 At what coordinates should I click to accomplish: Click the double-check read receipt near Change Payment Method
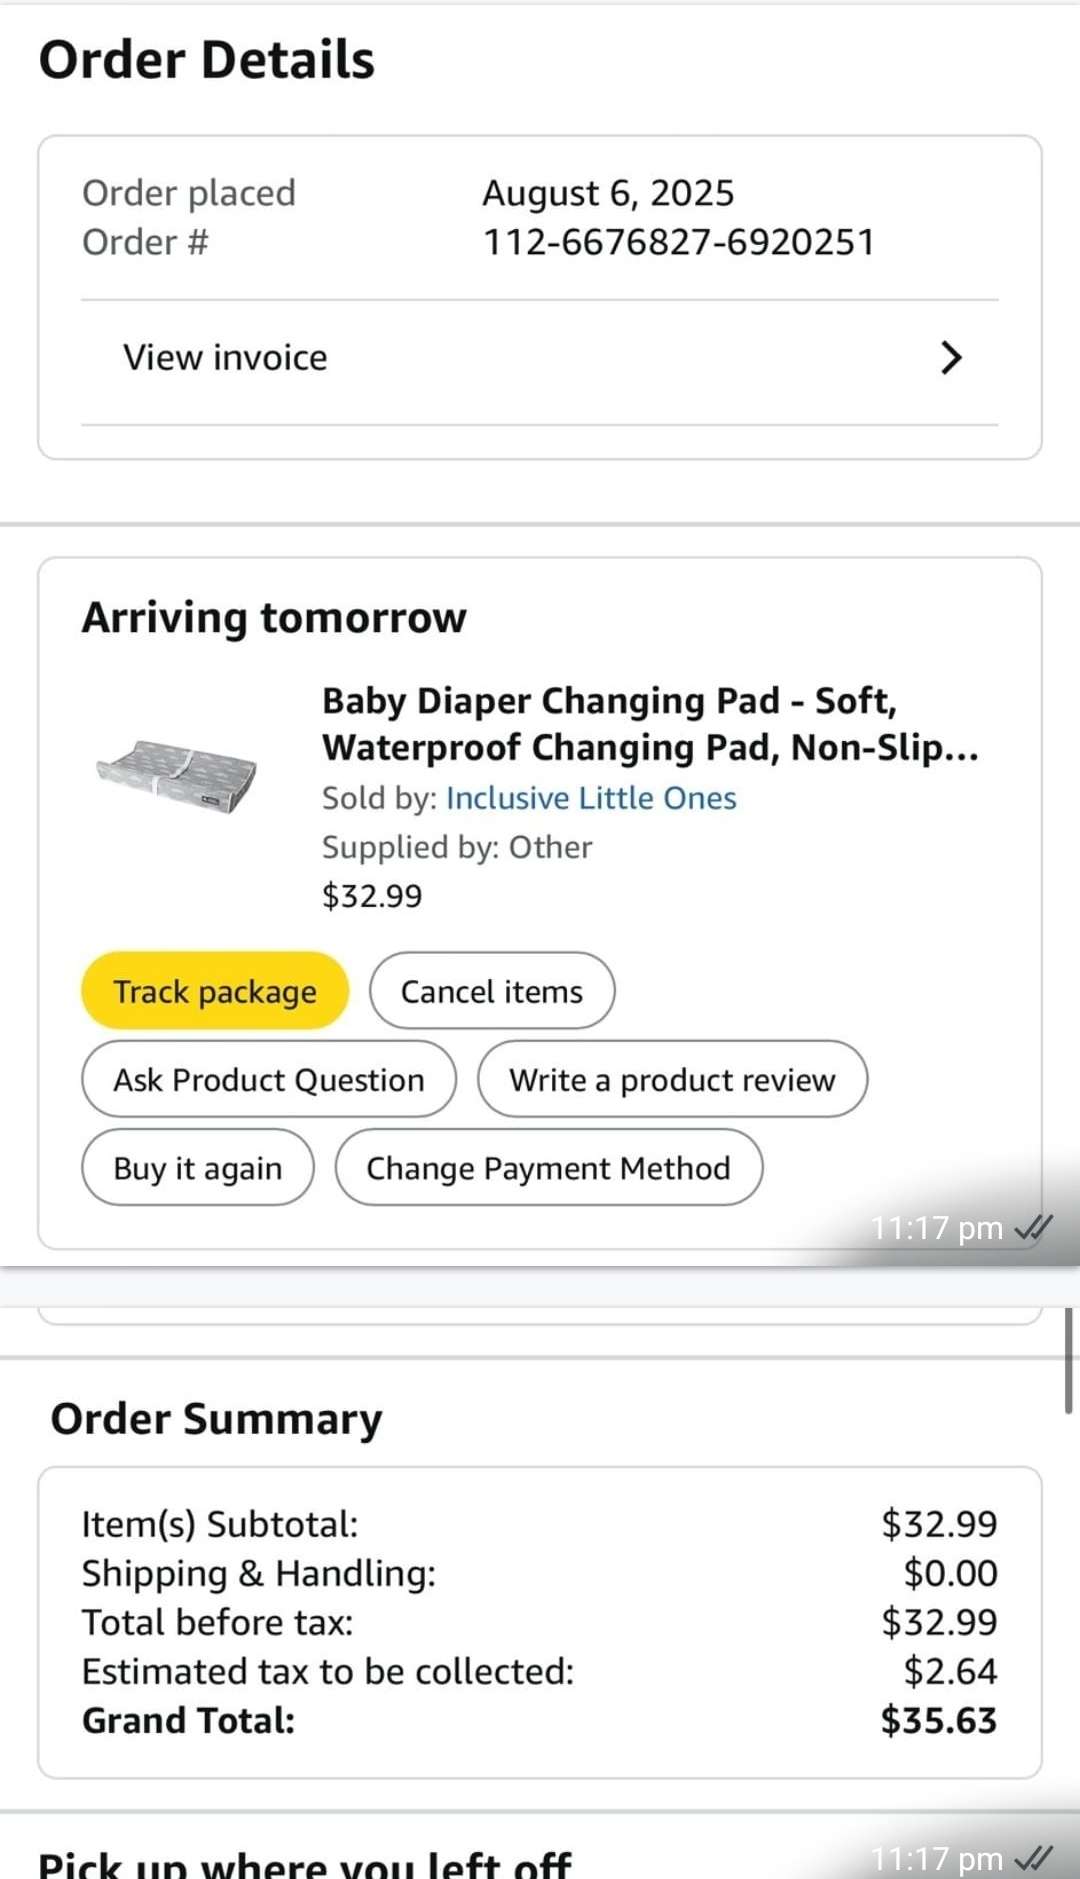tap(1033, 1227)
